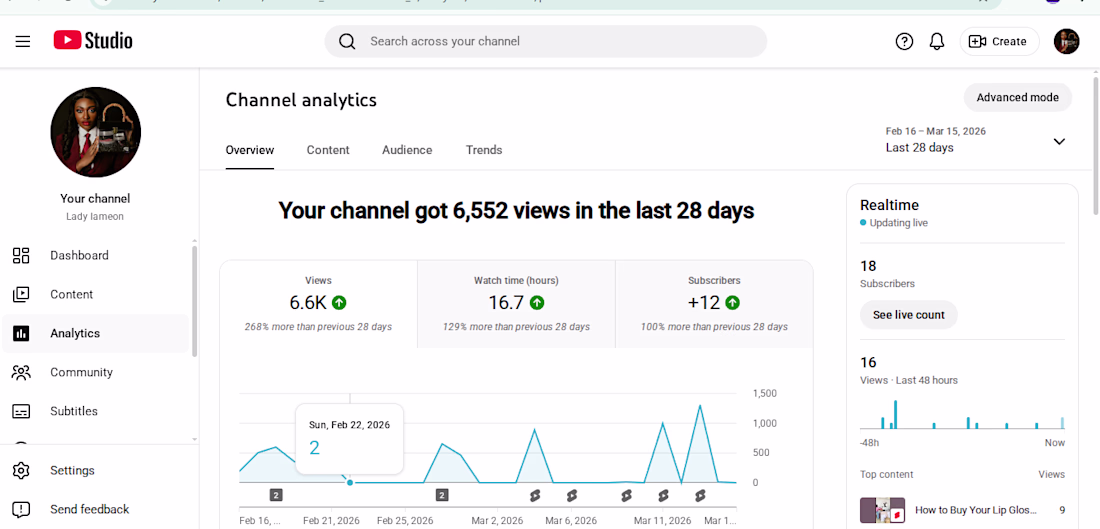This screenshot has width=1100, height=529.
Task: Click the Channel analytics heading
Action: coord(301,100)
